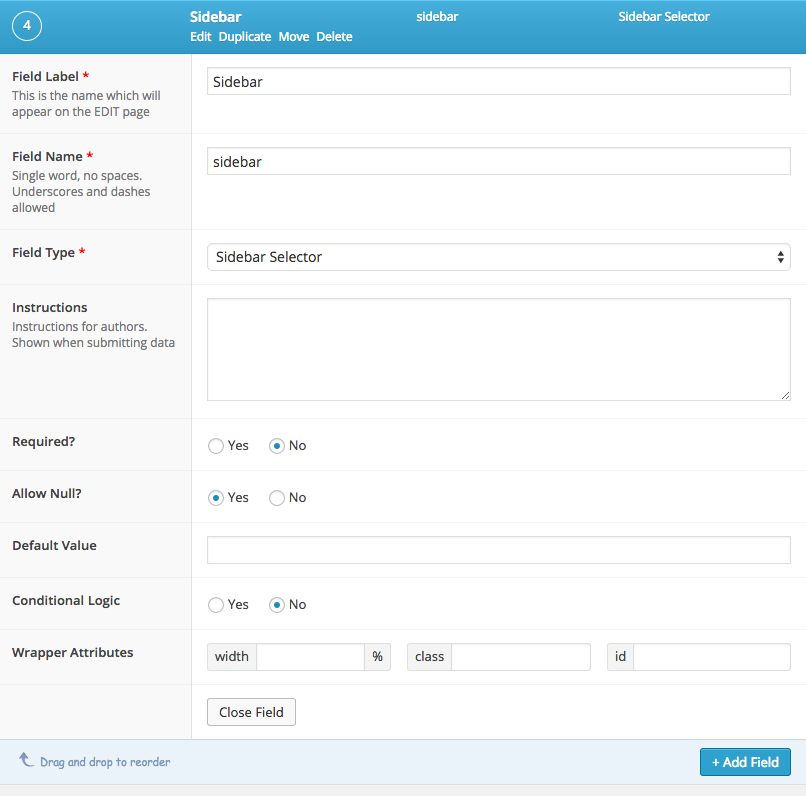Focus the Default Value text box

498,550
